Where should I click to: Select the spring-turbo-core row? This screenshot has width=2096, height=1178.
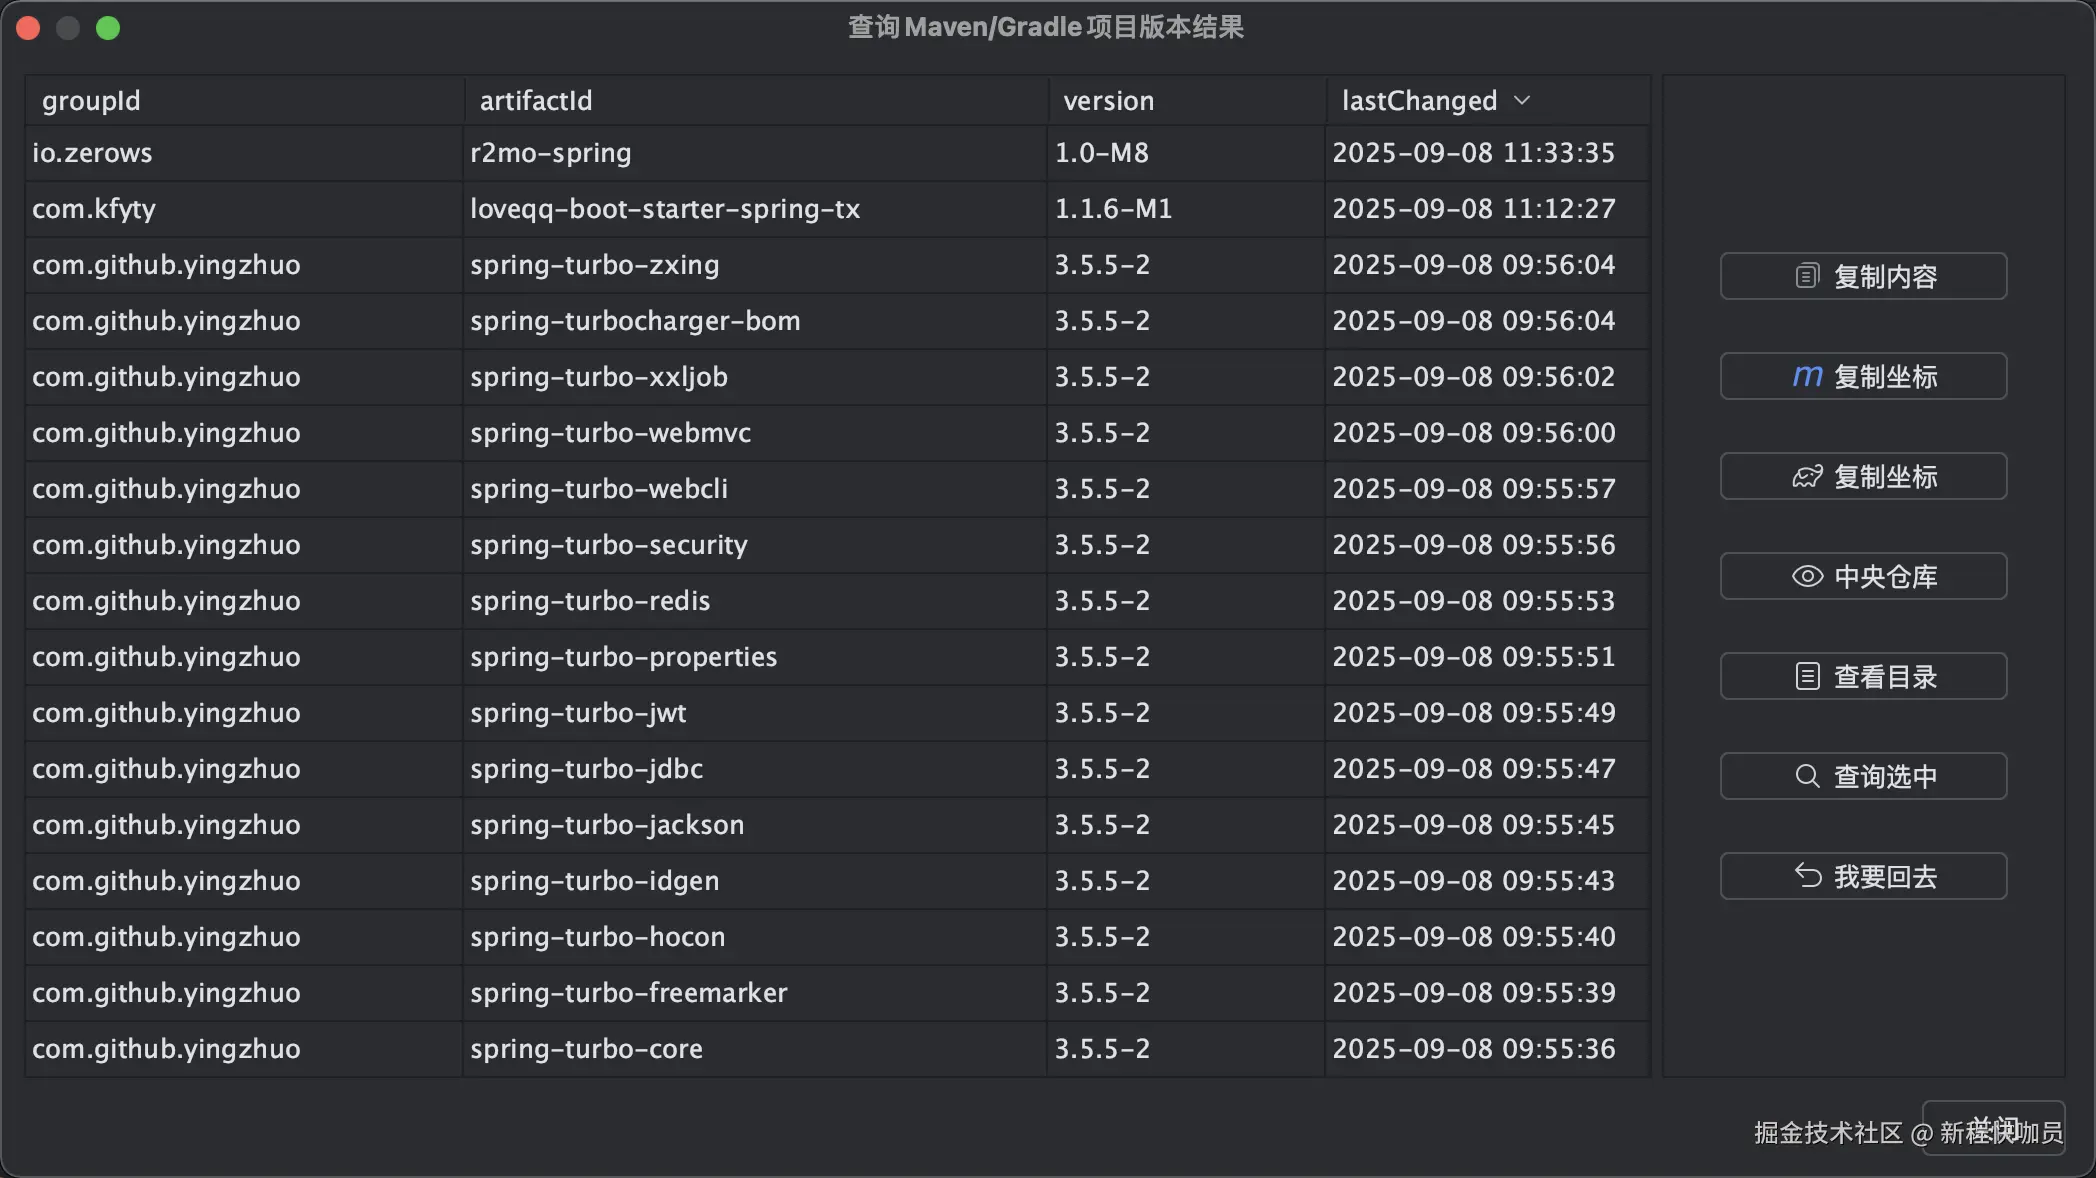click(700, 1049)
